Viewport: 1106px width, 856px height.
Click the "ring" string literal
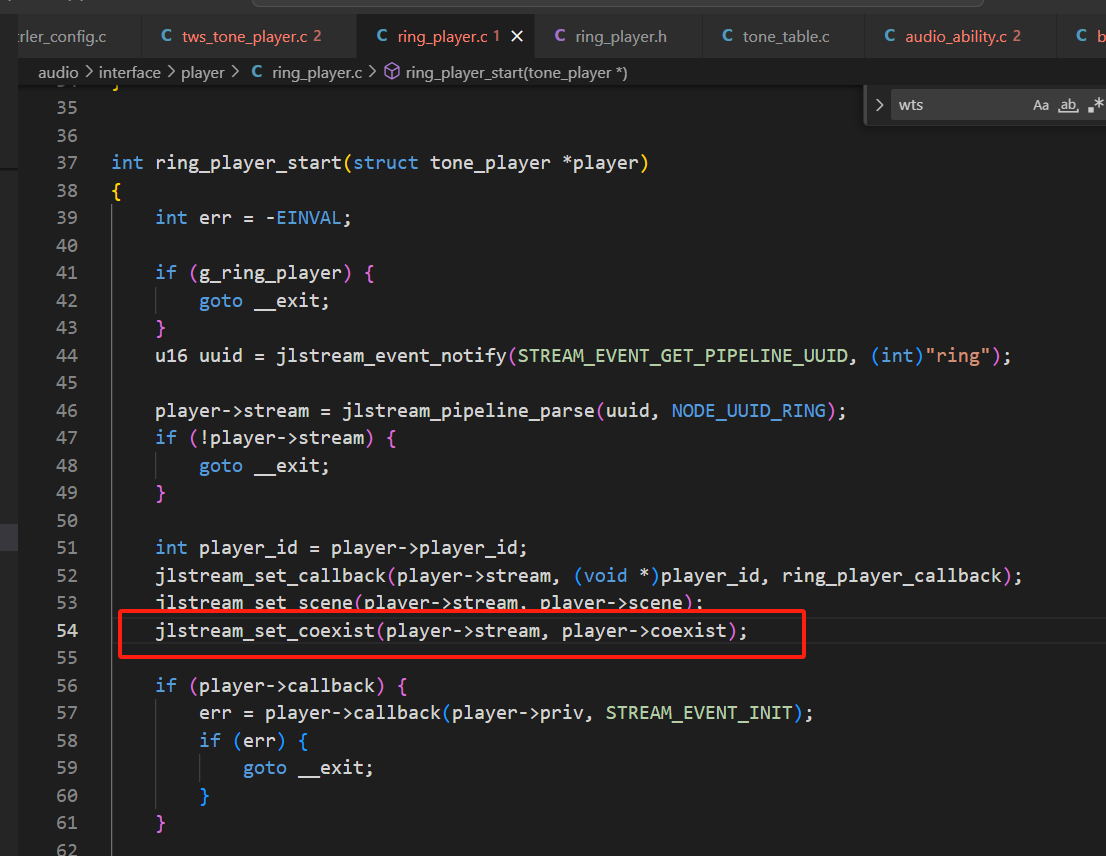[x=959, y=355]
